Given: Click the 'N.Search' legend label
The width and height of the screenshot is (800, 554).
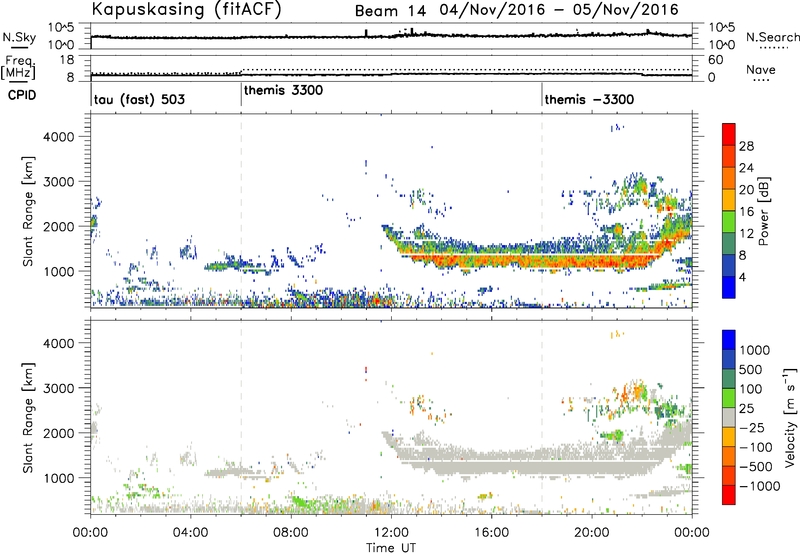Looking at the screenshot, I should click(x=772, y=37).
